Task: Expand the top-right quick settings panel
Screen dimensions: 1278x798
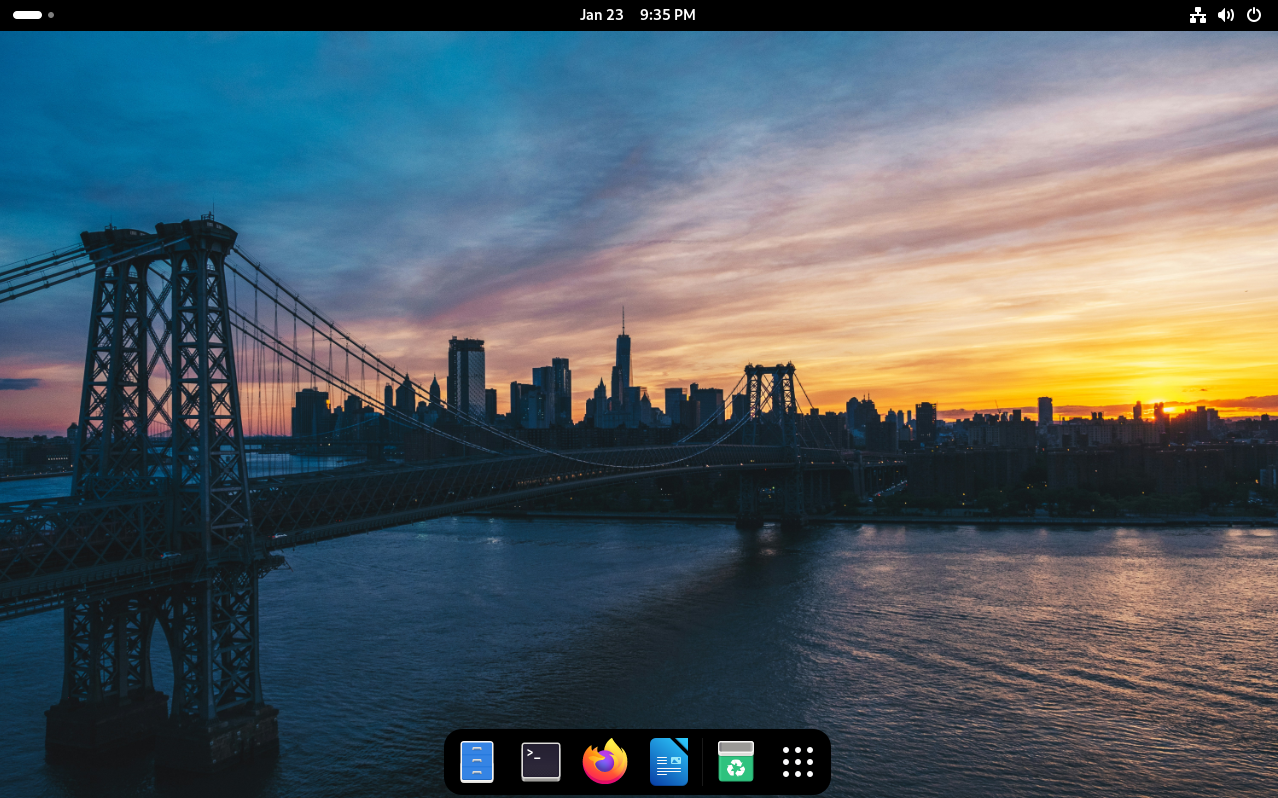Action: pos(1226,15)
